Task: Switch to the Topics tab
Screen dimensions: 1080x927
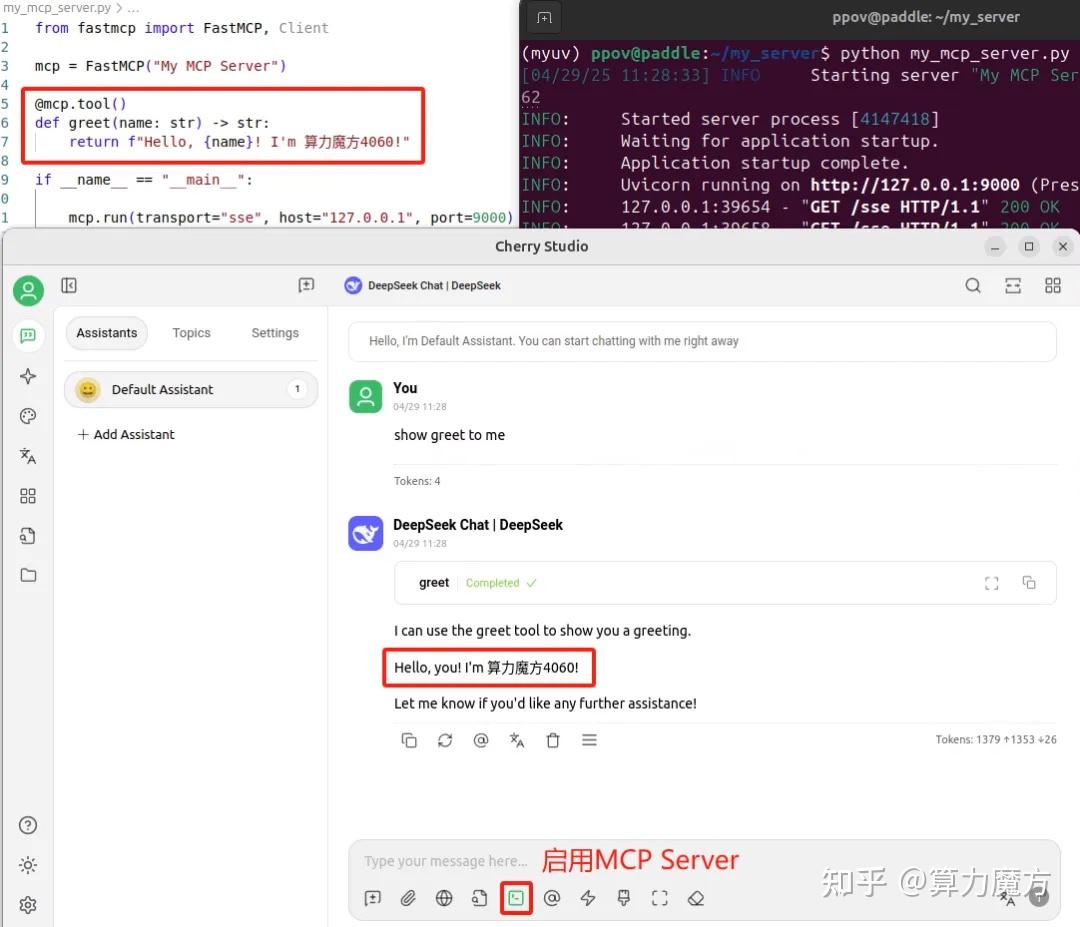Action: coord(191,333)
